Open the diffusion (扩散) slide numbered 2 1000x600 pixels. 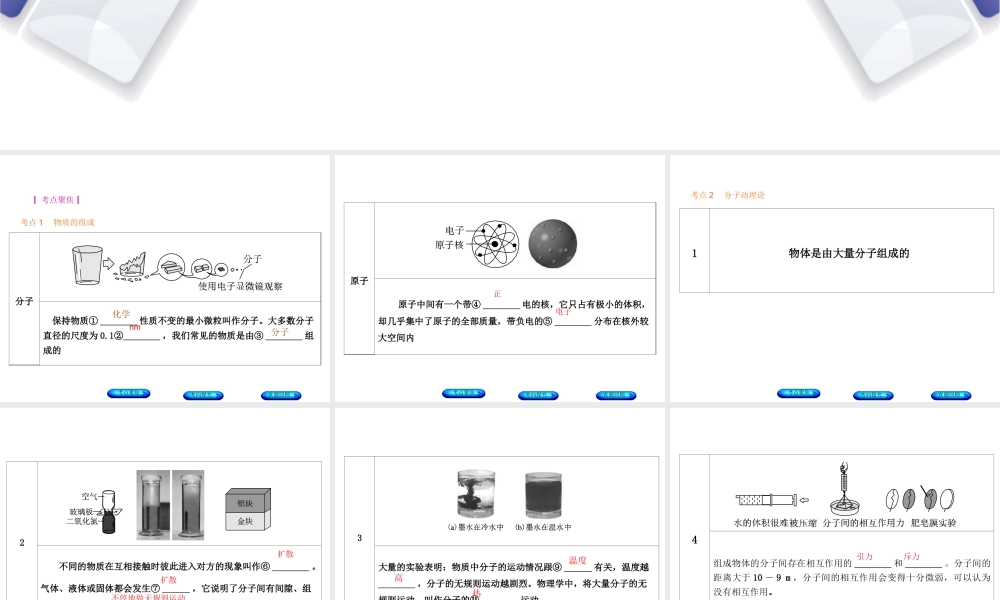point(165,504)
